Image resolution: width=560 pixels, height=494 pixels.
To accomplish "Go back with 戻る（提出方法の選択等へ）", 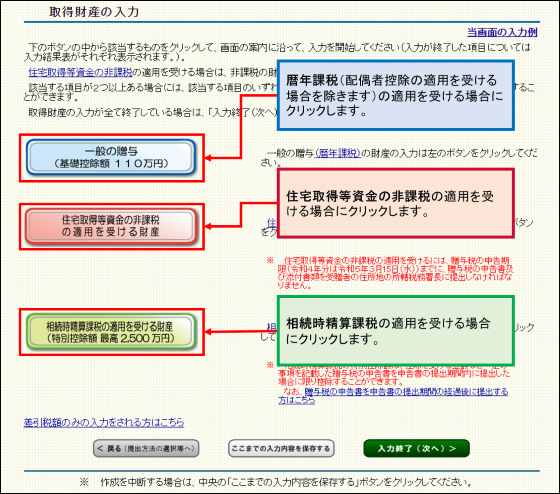I will pyautogui.click(x=146, y=448).
